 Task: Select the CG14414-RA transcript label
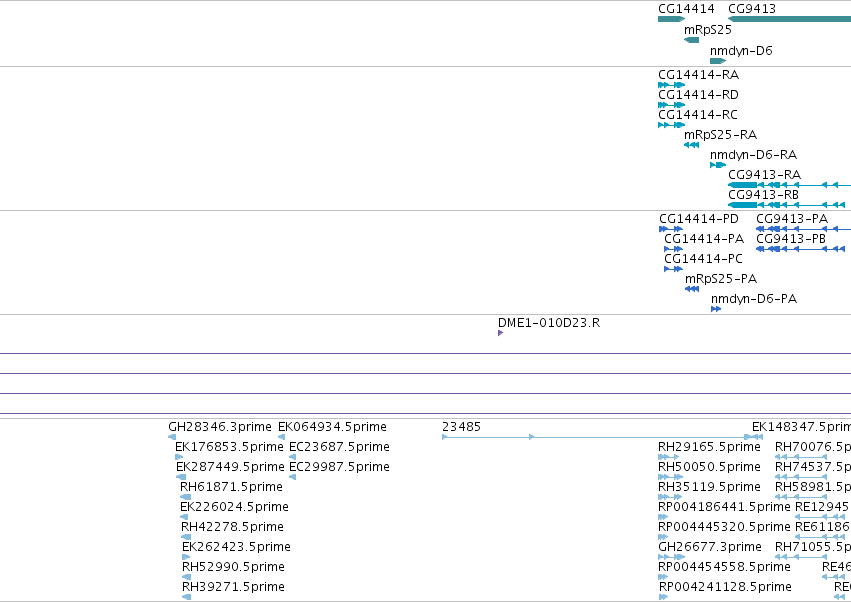coord(698,74)
